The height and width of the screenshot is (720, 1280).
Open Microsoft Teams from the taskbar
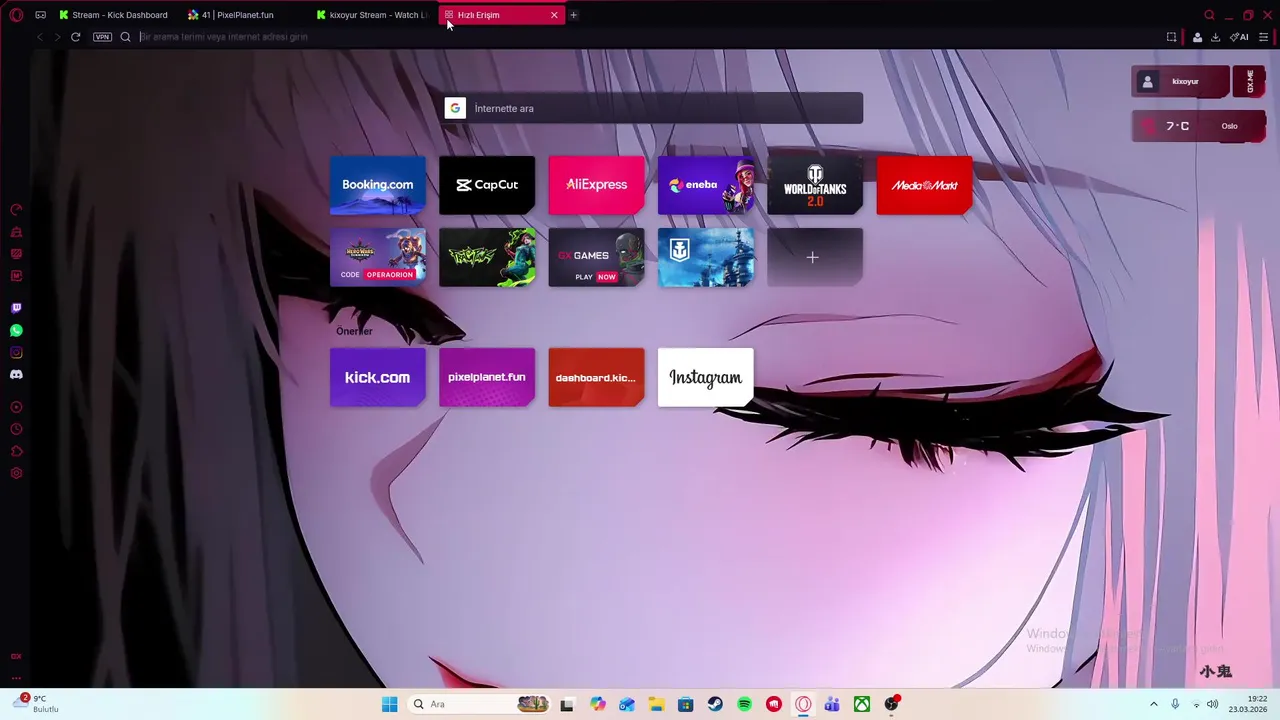coord(832,704)
